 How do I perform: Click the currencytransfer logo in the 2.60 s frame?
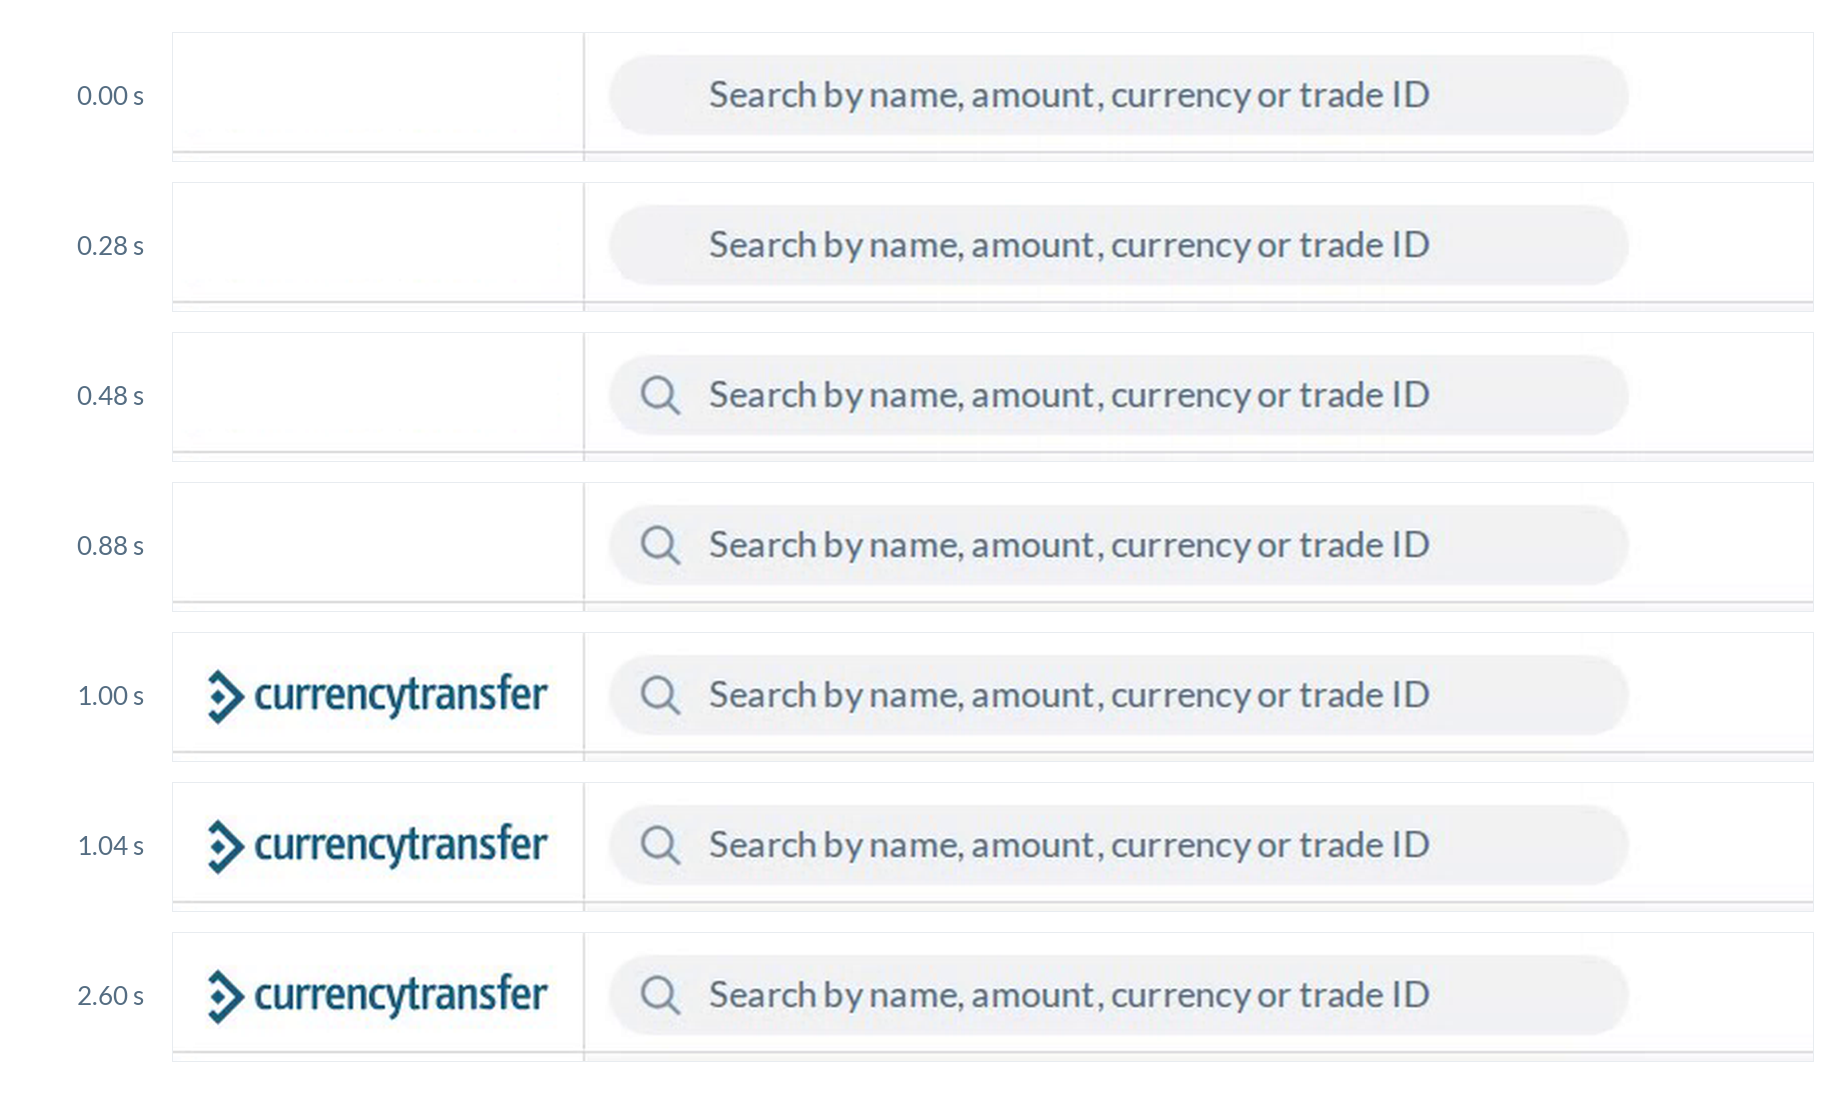(x=377, y=996)
